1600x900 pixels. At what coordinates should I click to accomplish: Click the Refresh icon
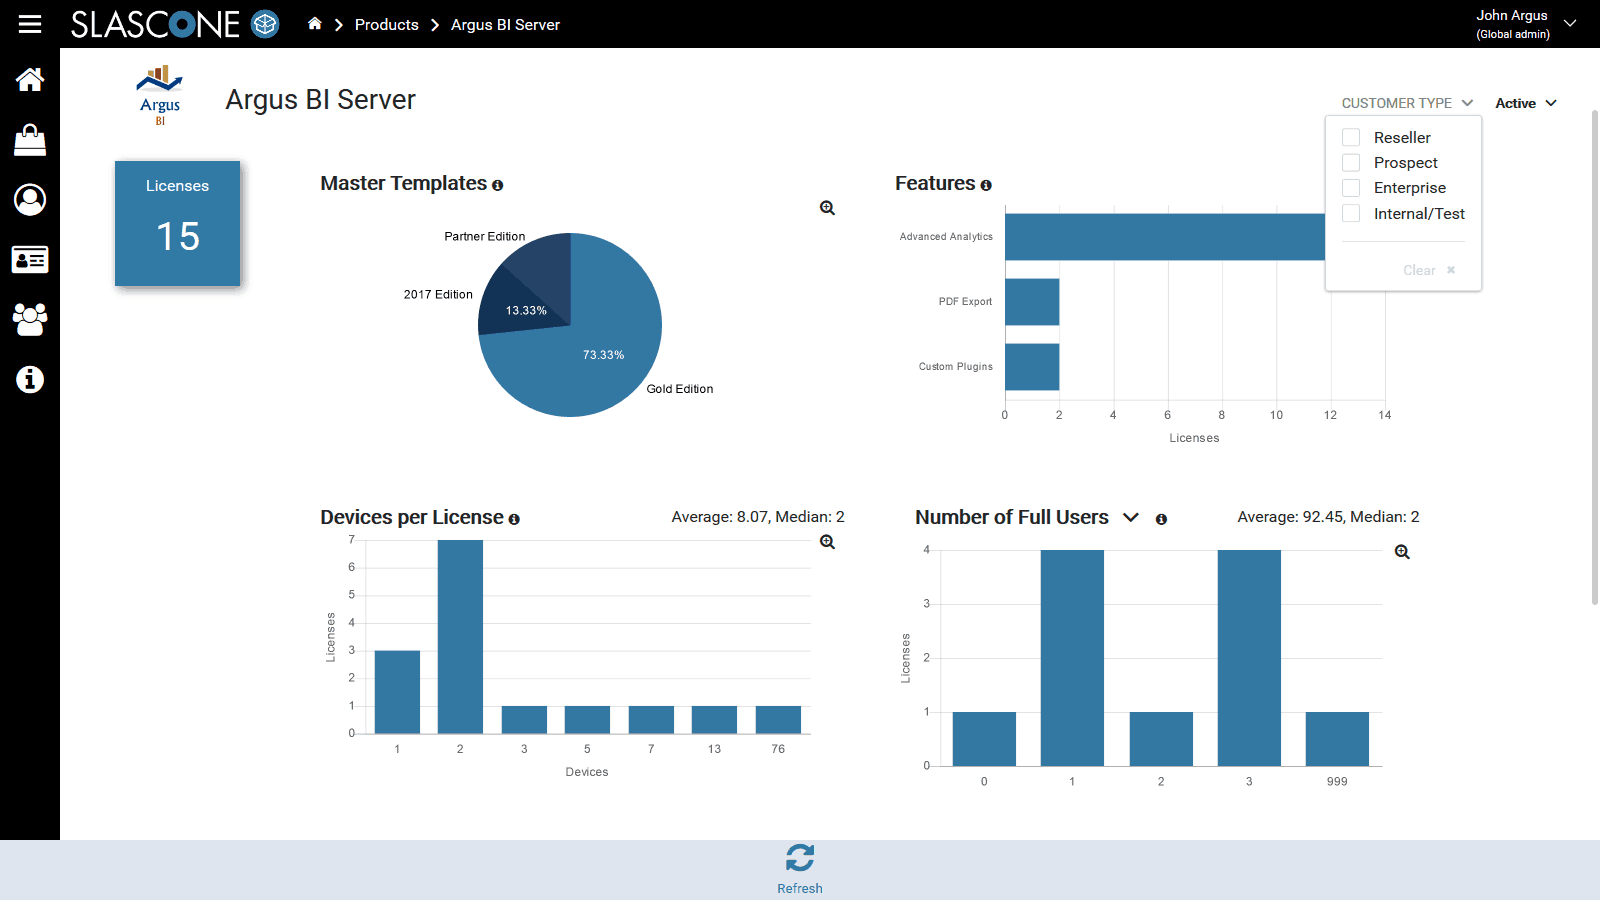pyautogui.click(x=800, y=858)
